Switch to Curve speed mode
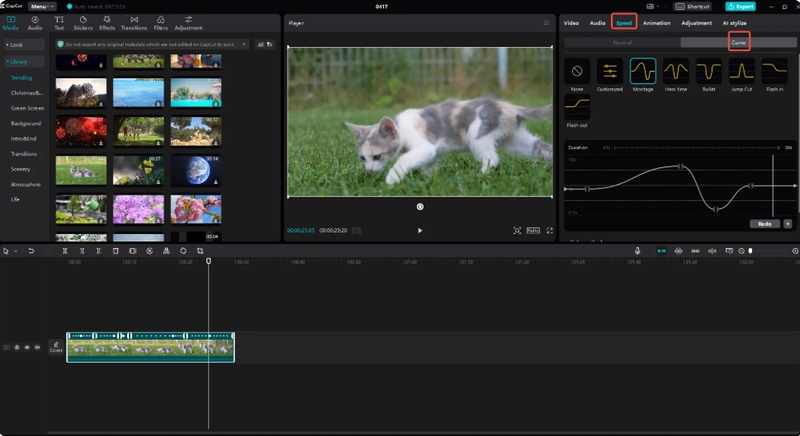 coord(738,43)
